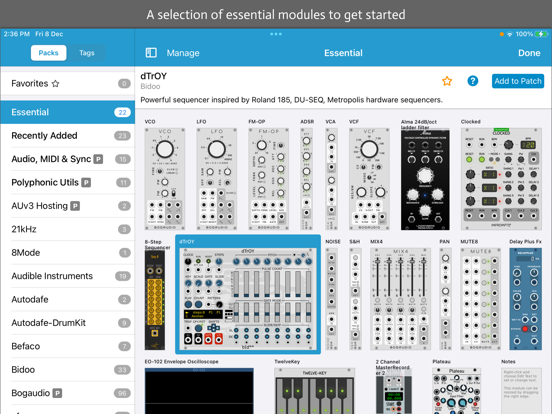The width and height of the screenshot is (552, 414).
Task: Select the S&H module thumbnail
Action: point(355,299)
